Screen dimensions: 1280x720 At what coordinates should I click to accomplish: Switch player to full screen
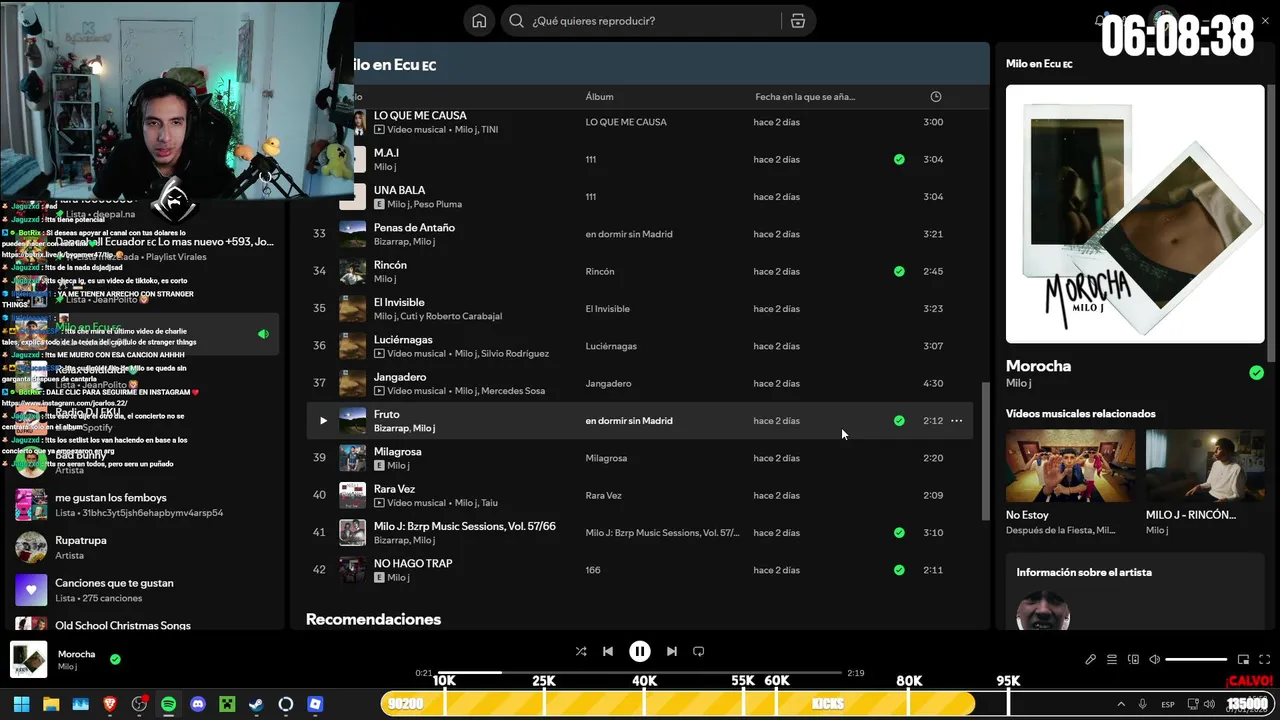click(x=1265, y=659)
